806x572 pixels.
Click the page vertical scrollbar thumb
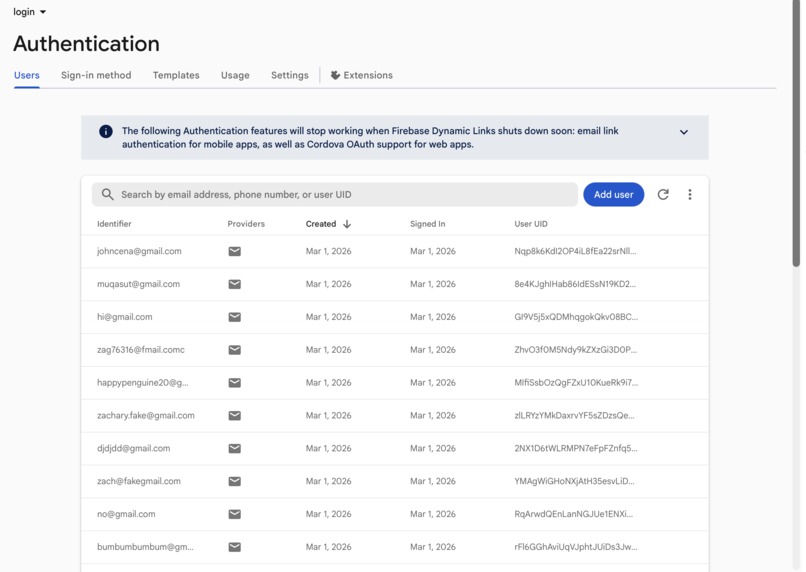tap(796, 134)
